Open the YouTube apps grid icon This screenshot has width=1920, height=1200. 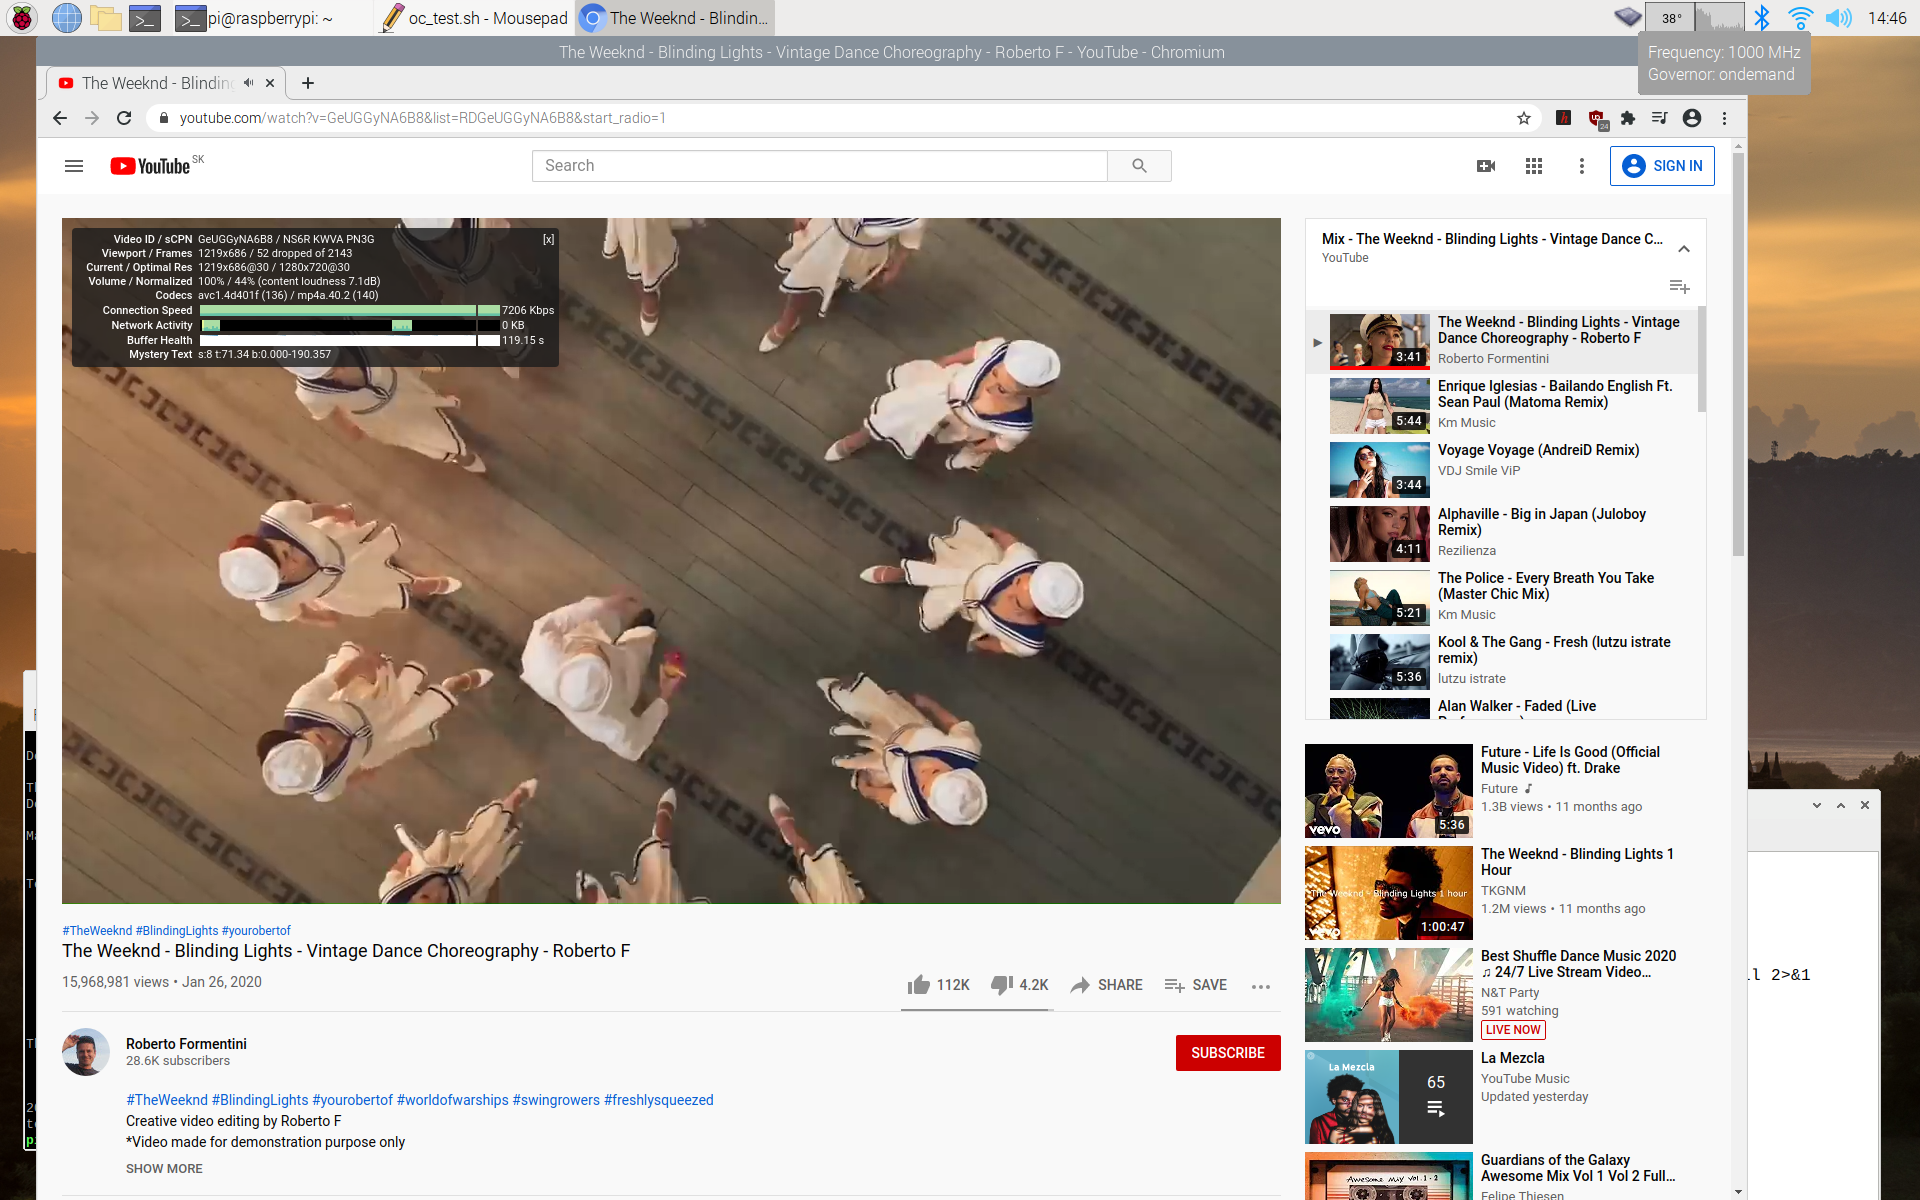1534,166
